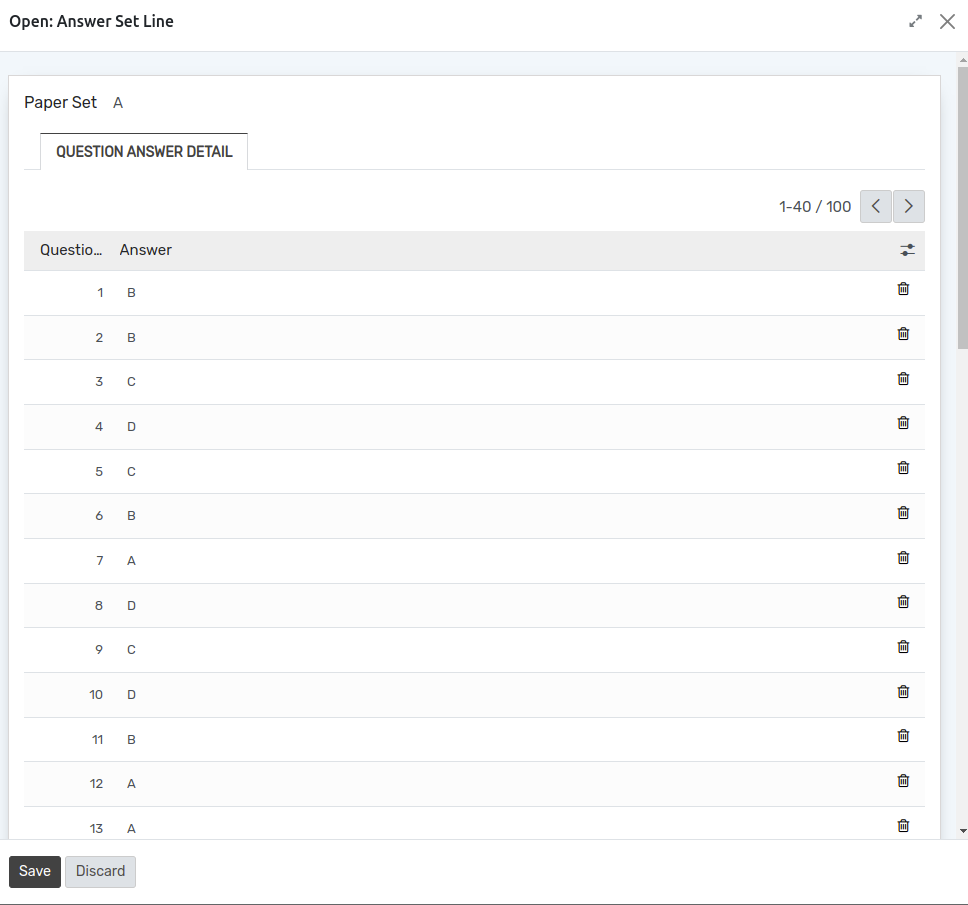Select answer B of question 6
Image resolution: width=968 pixels, height=905 pixels.
click(x=131, y=516)
